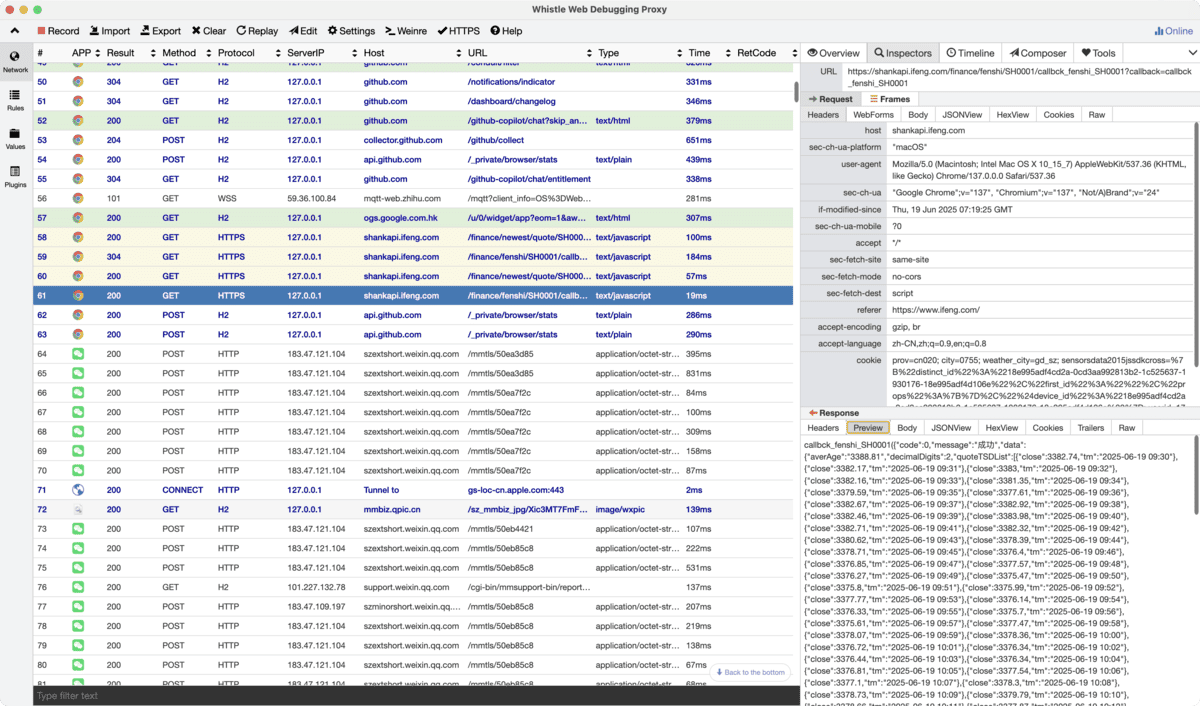
Task: Open the Request section's Raw tab
Action: click(x=1097, y=115)
